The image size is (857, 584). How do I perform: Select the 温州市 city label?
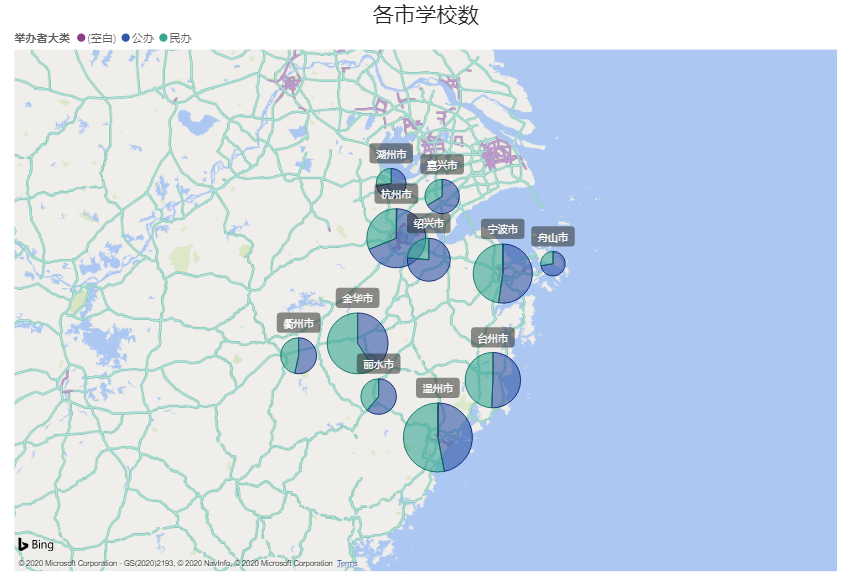(438, 387)
